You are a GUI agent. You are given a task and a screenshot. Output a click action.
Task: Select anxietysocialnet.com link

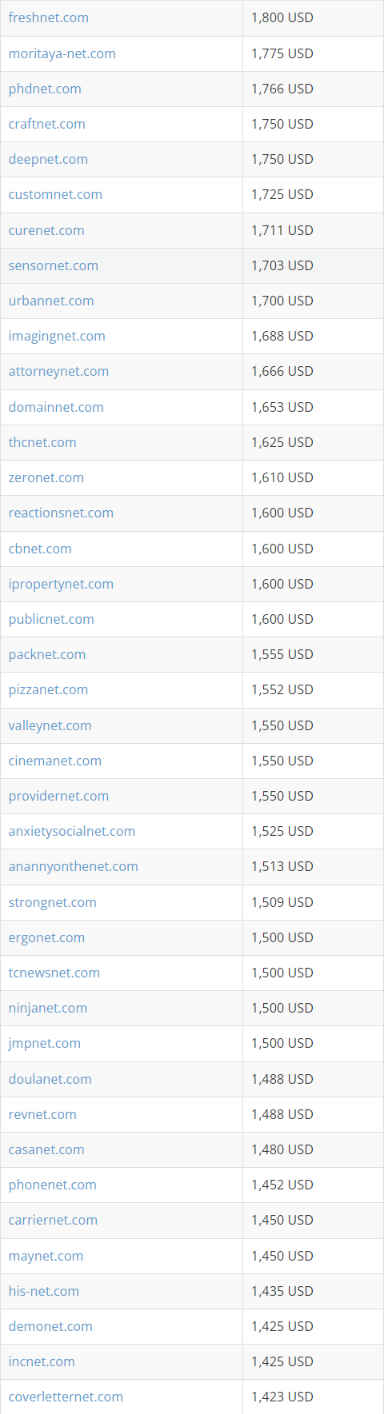coord(72,831)
